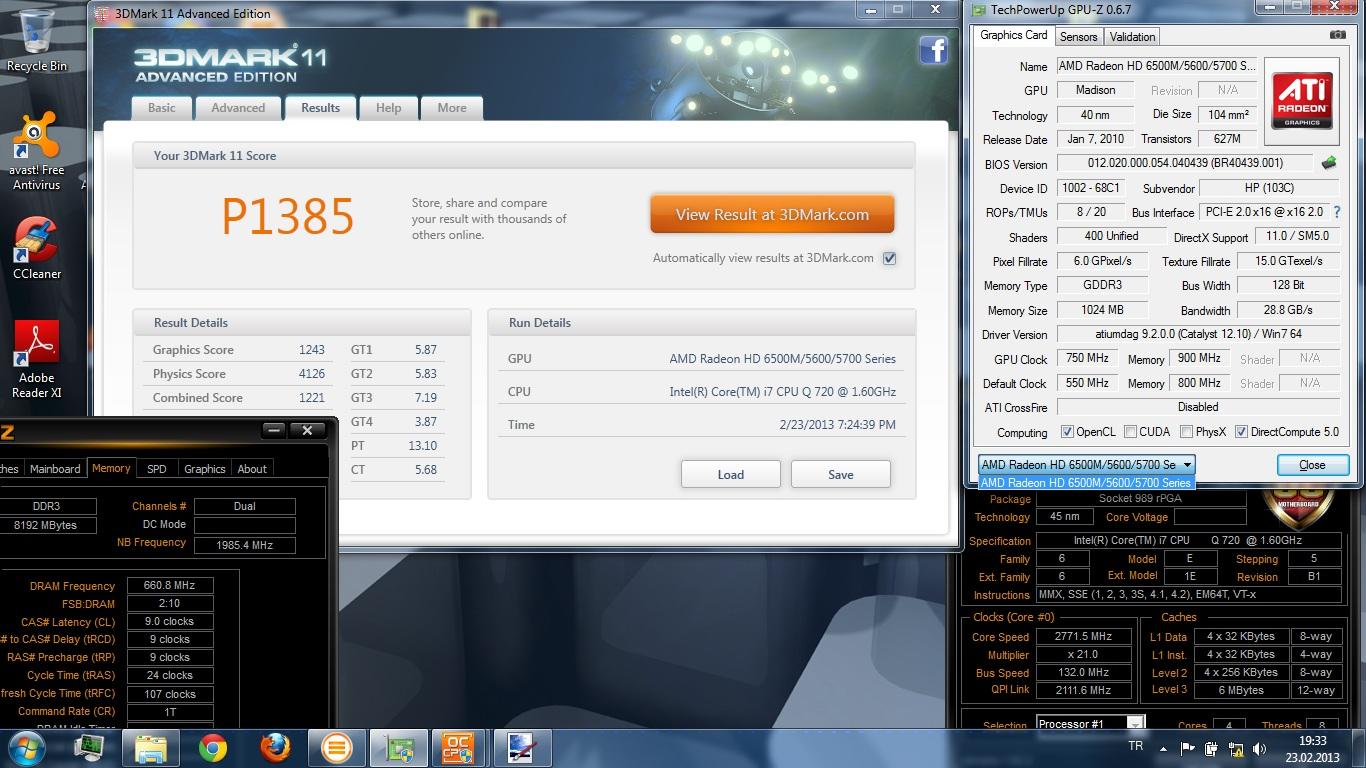Open the Action Center flag icon

[x=1188, y=748]
